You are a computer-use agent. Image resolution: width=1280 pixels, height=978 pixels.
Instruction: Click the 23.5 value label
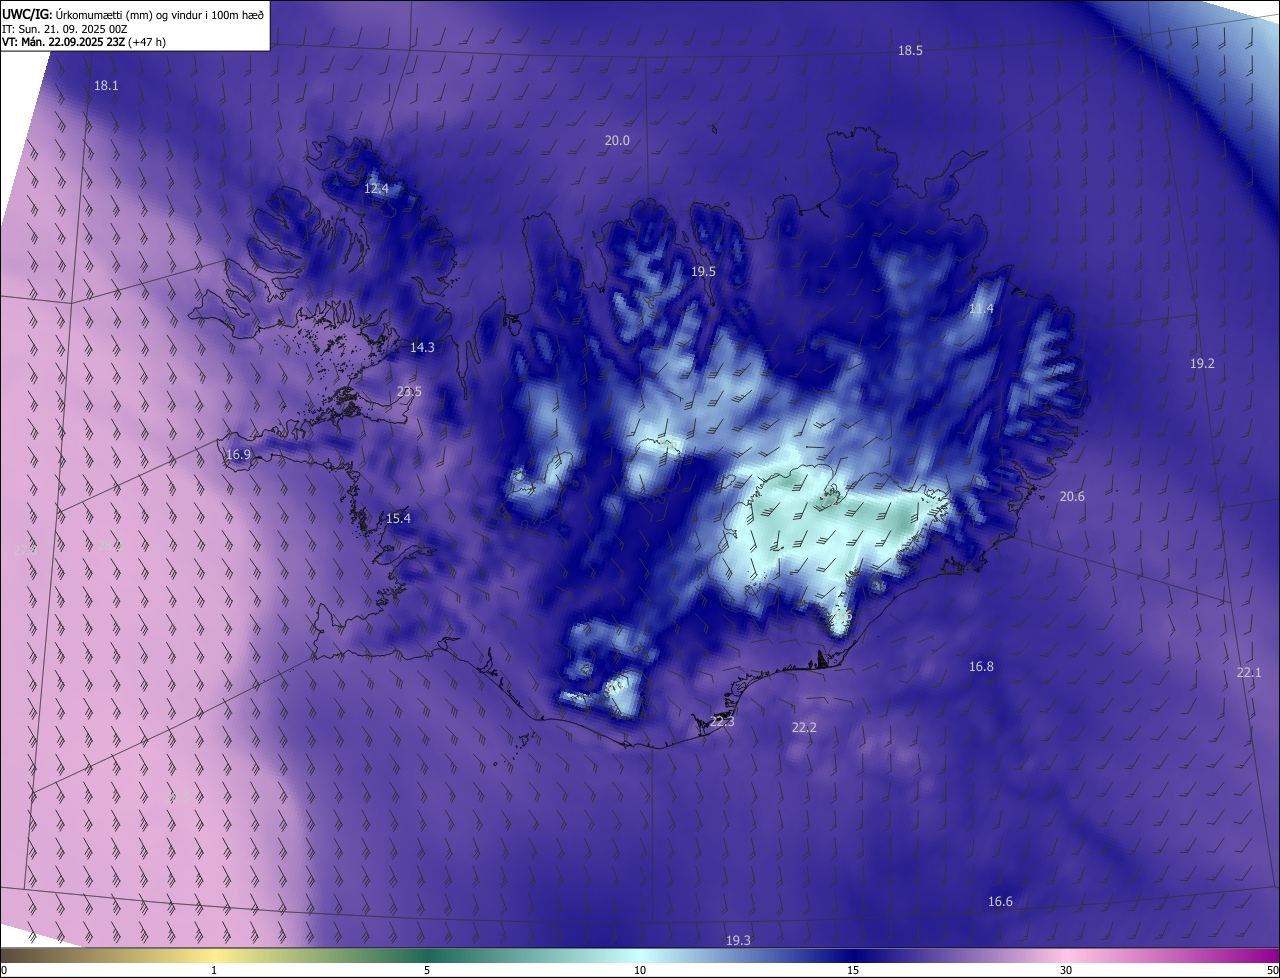pos(409,392)
